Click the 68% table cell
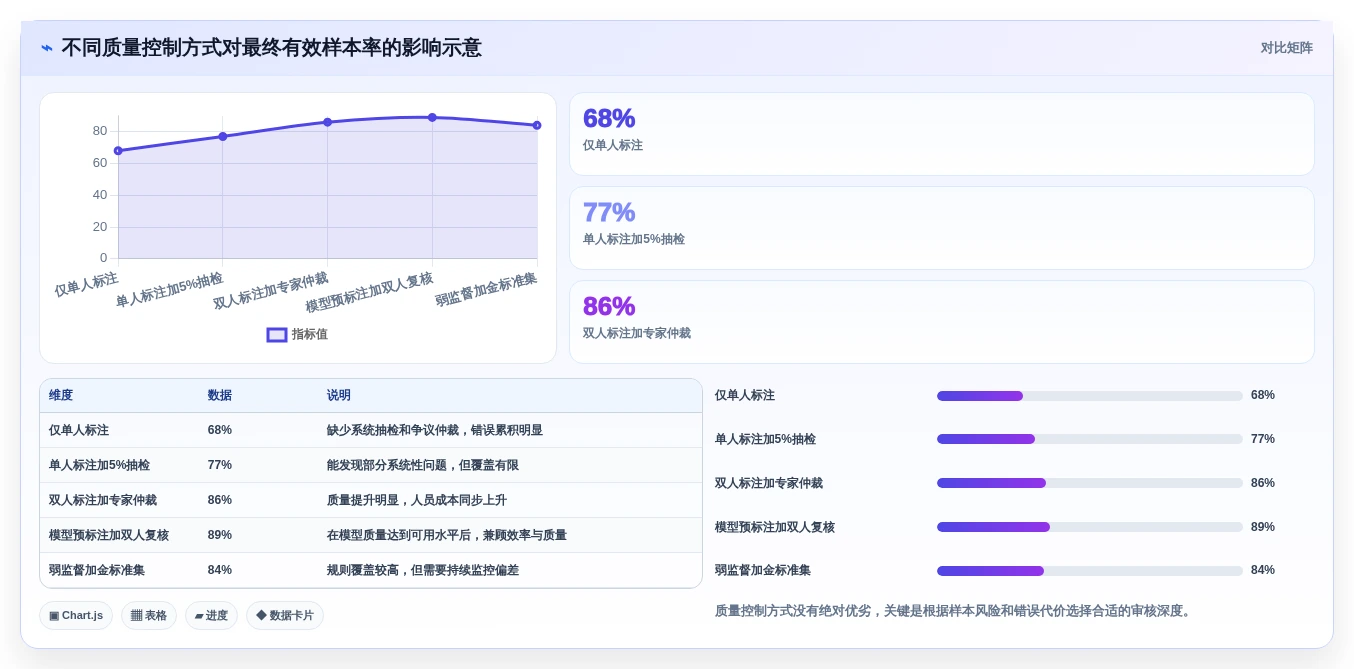Viewport: 1354px width, 669px height. (x=220, y=430)
